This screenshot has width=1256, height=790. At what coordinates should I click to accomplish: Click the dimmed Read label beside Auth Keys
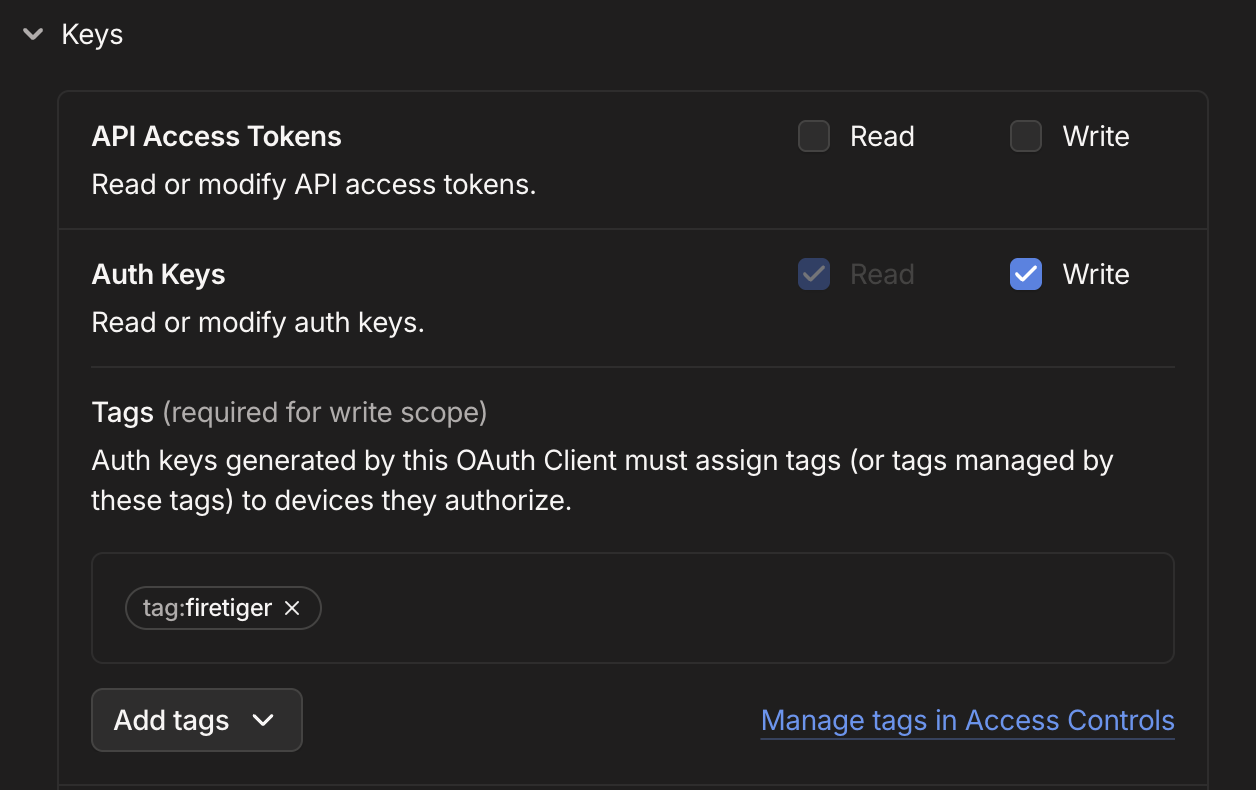(x=882, y=274)
